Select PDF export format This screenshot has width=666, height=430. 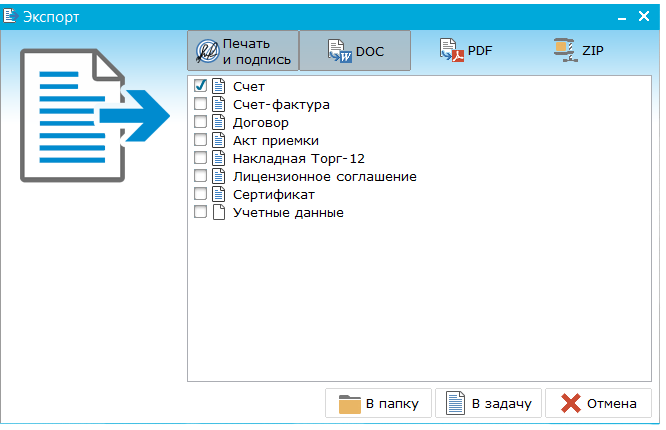coord(466,51)
